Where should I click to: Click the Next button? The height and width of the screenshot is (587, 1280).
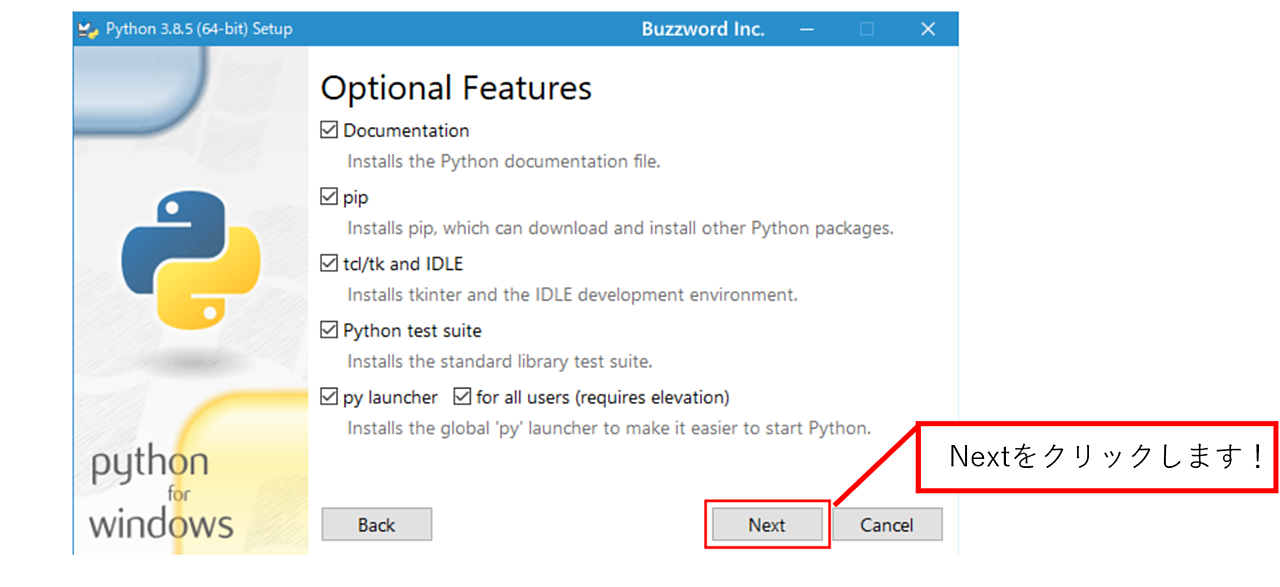[x=767, y=525]
